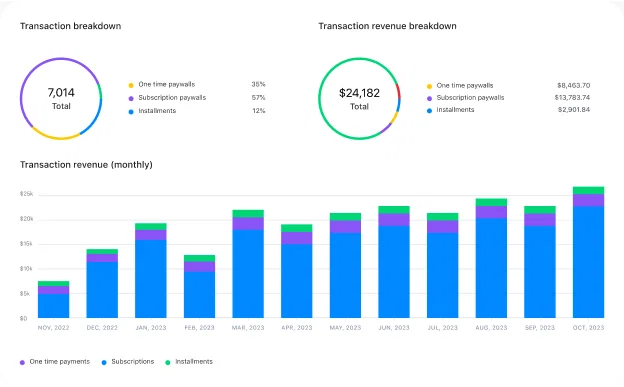Click the blue Subscriptions segment of MAR, 2023 bar
Viewport: 624px width, 387px height.
point(248,274)
